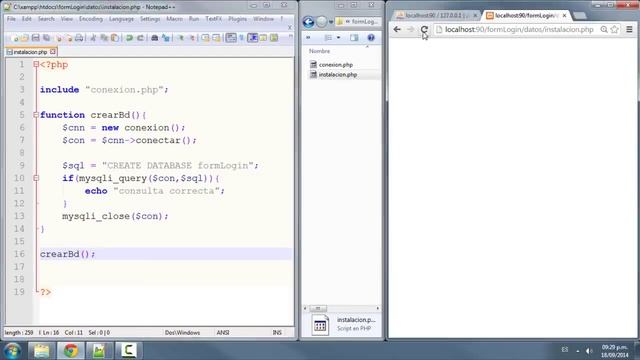The image size is (640, 360).
Task: Open Explorer recent locations dropdown arrow
Action: pos(331,22)
